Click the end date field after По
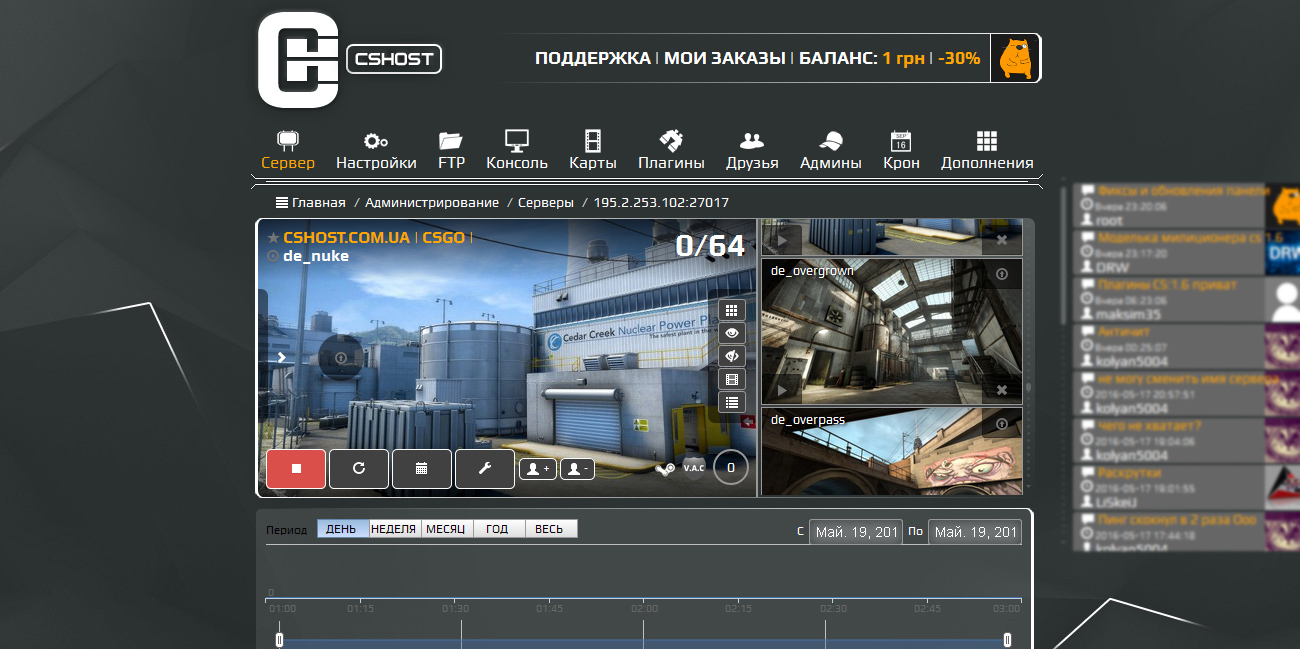This screenshot has height=649, width=1300. tap(974, 532)
